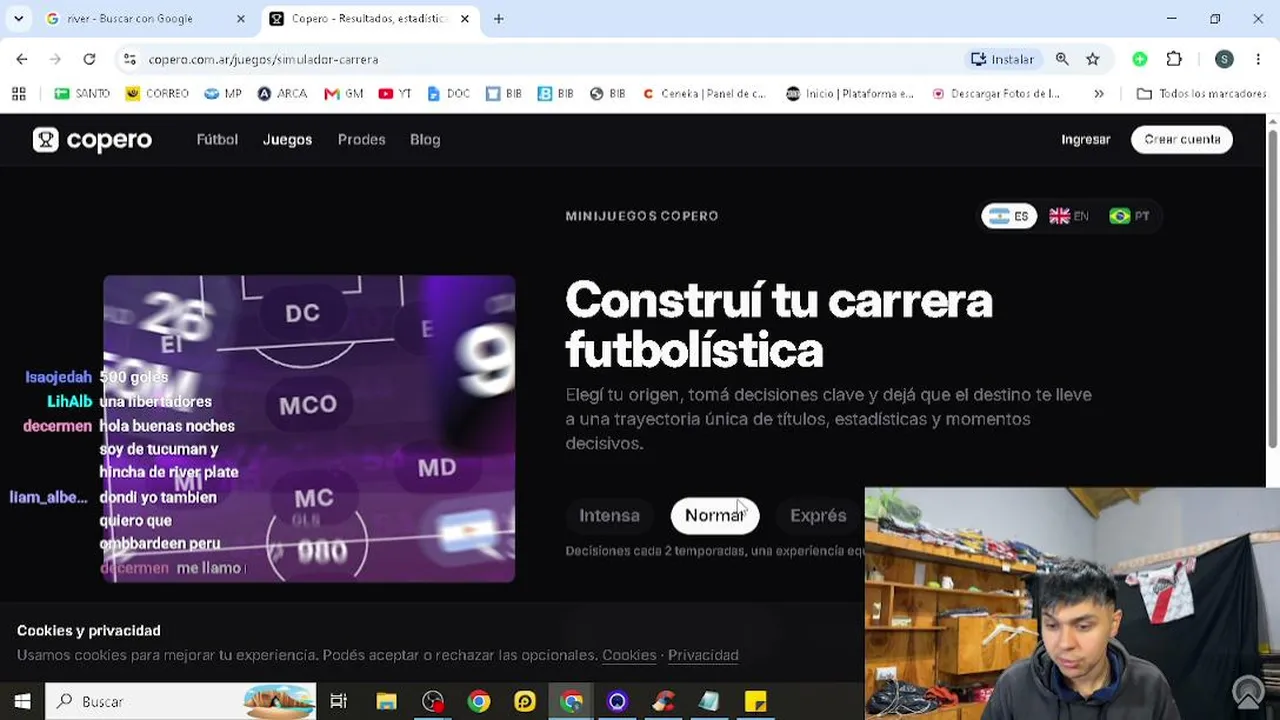
Task: Open Task View on the taskbar
Action: (x=339, y=701)
